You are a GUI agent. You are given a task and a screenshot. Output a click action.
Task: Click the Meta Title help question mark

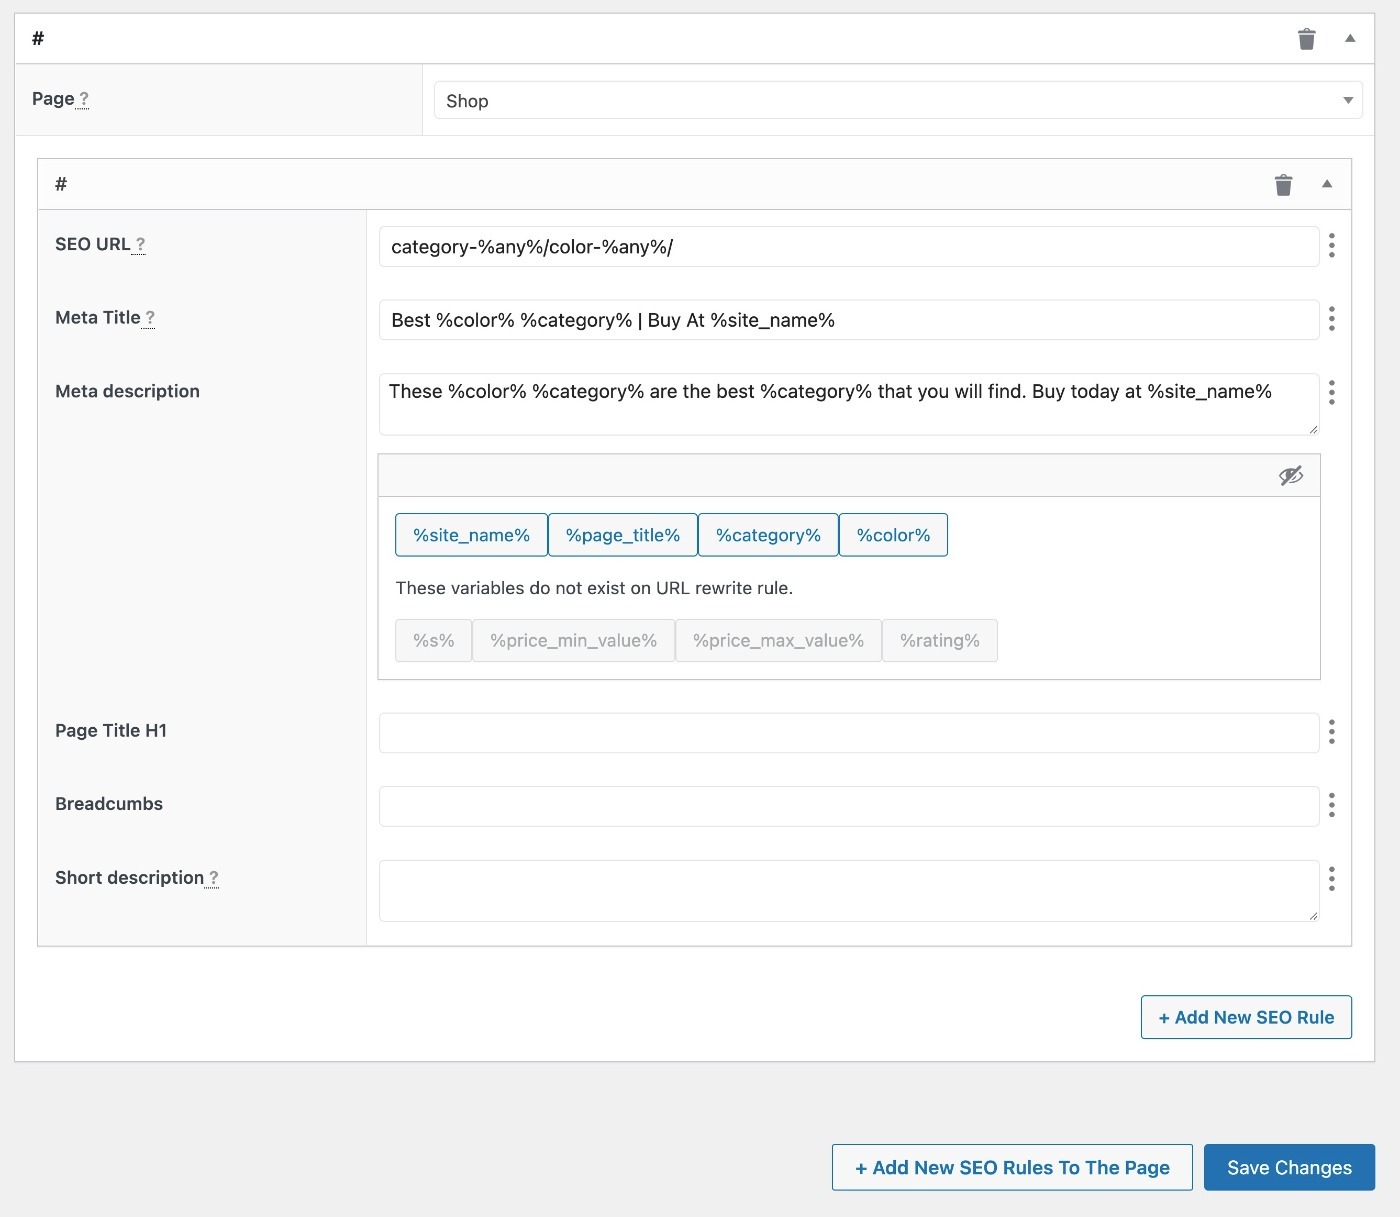pos(149,318)
